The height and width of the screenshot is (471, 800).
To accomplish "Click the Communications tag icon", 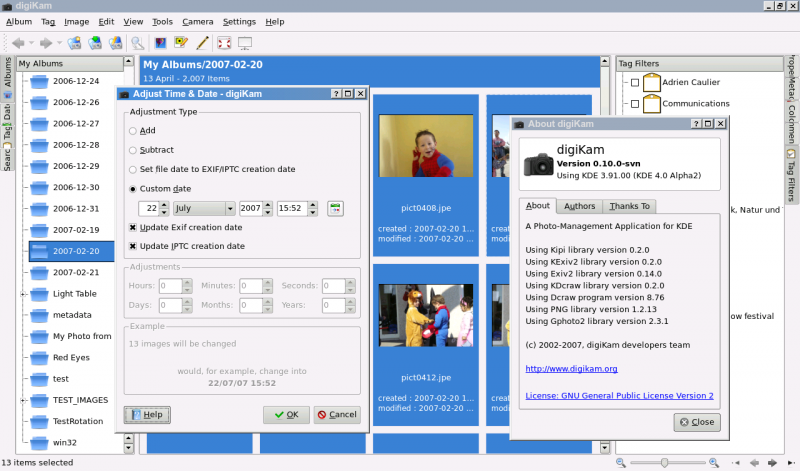I will pos(652,104).
